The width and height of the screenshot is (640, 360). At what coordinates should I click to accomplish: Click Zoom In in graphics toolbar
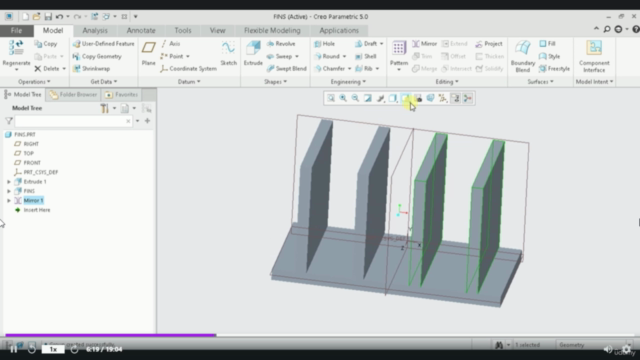(x=343, y=98)
